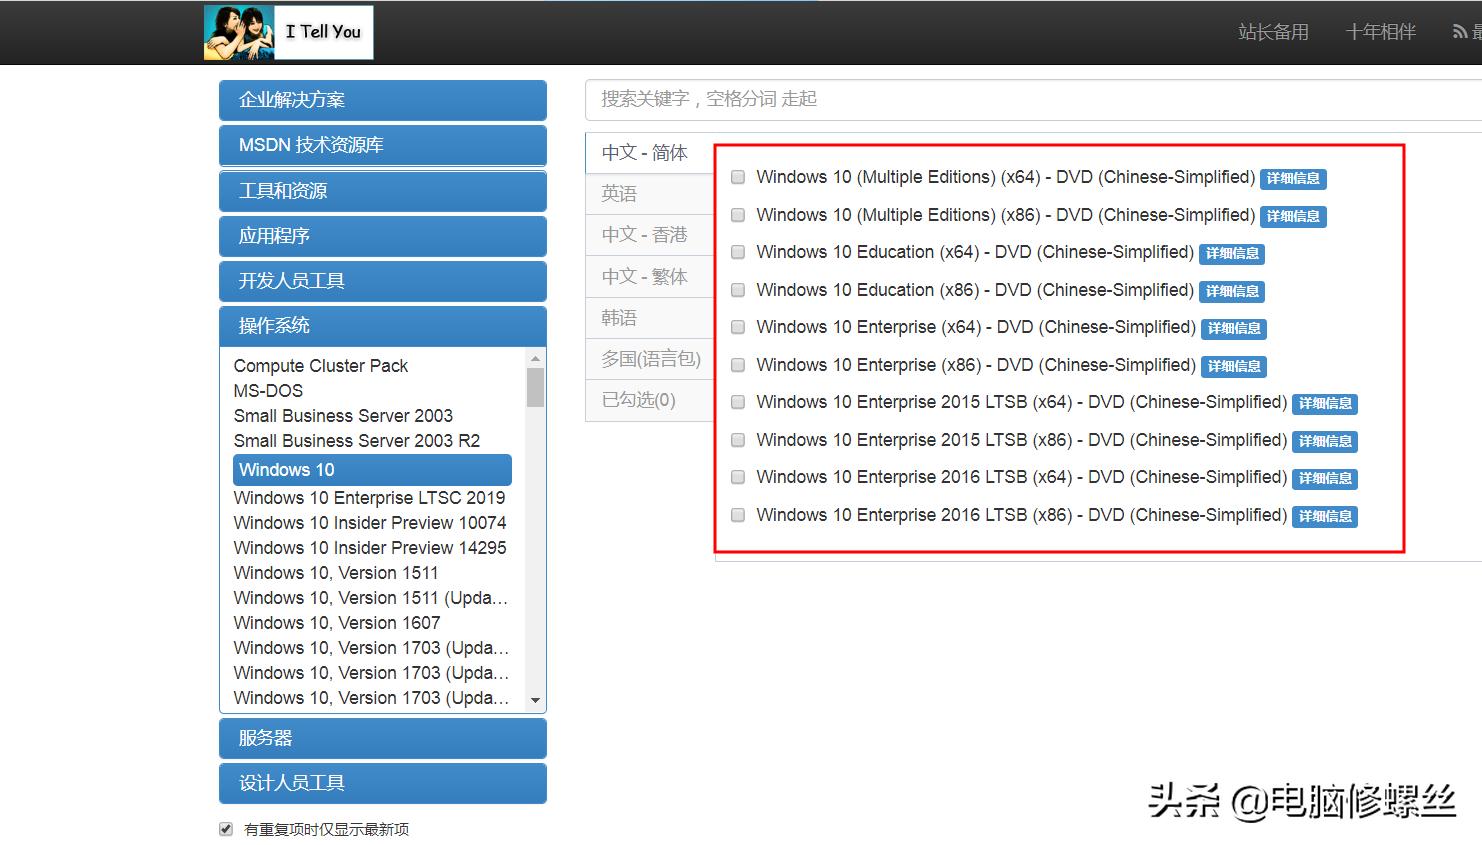This screenshot has height=845, width=1482.
Task: Show 详细信息 for Windows 10 Education (x86)
Action: [1232, 291]
